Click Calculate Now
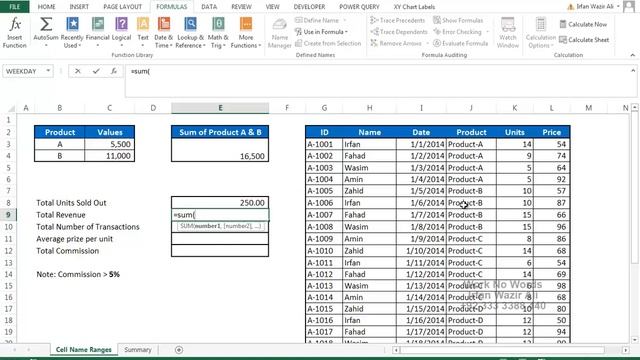 tap(583, 24)
